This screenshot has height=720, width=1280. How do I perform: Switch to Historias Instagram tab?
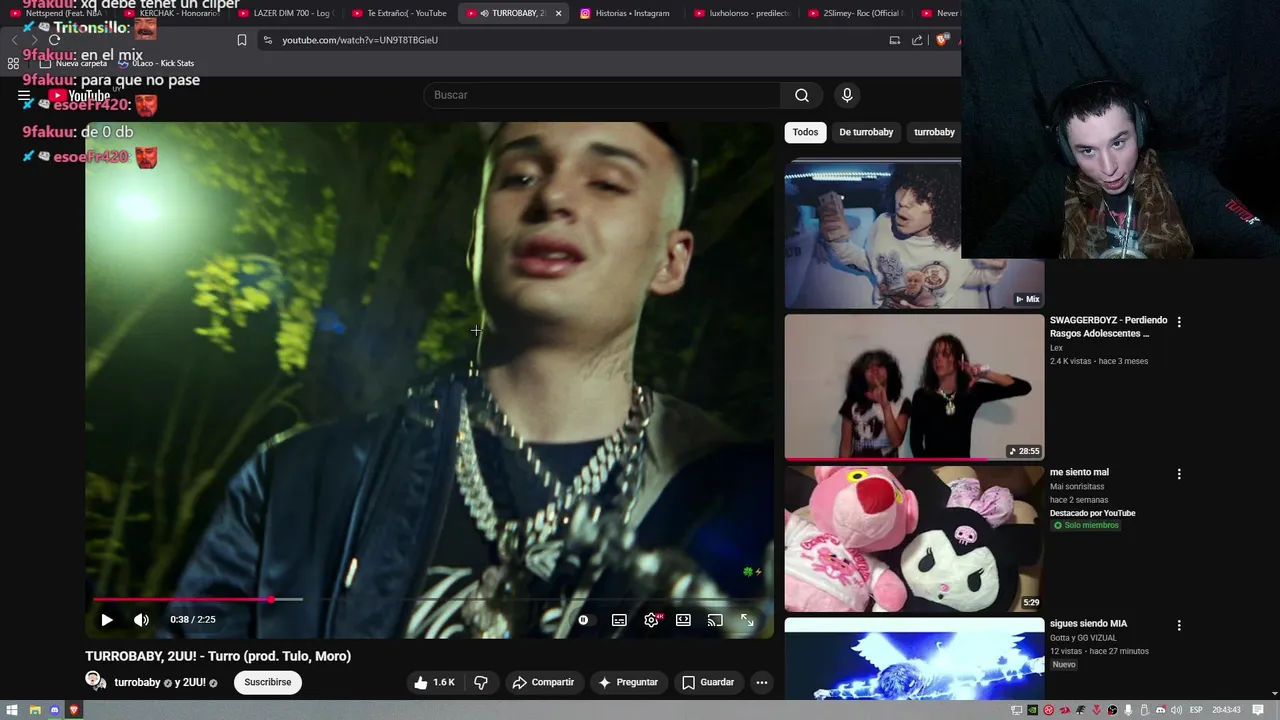627,13
